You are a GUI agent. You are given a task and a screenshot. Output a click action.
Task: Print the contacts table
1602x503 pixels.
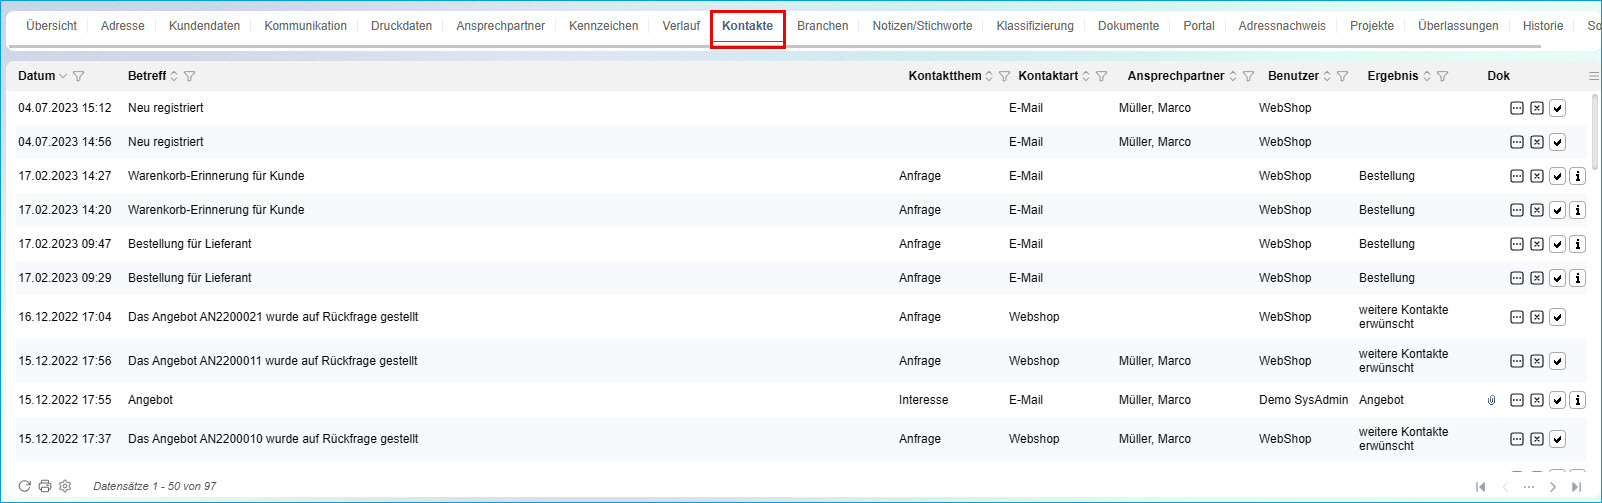click(45, 486)
